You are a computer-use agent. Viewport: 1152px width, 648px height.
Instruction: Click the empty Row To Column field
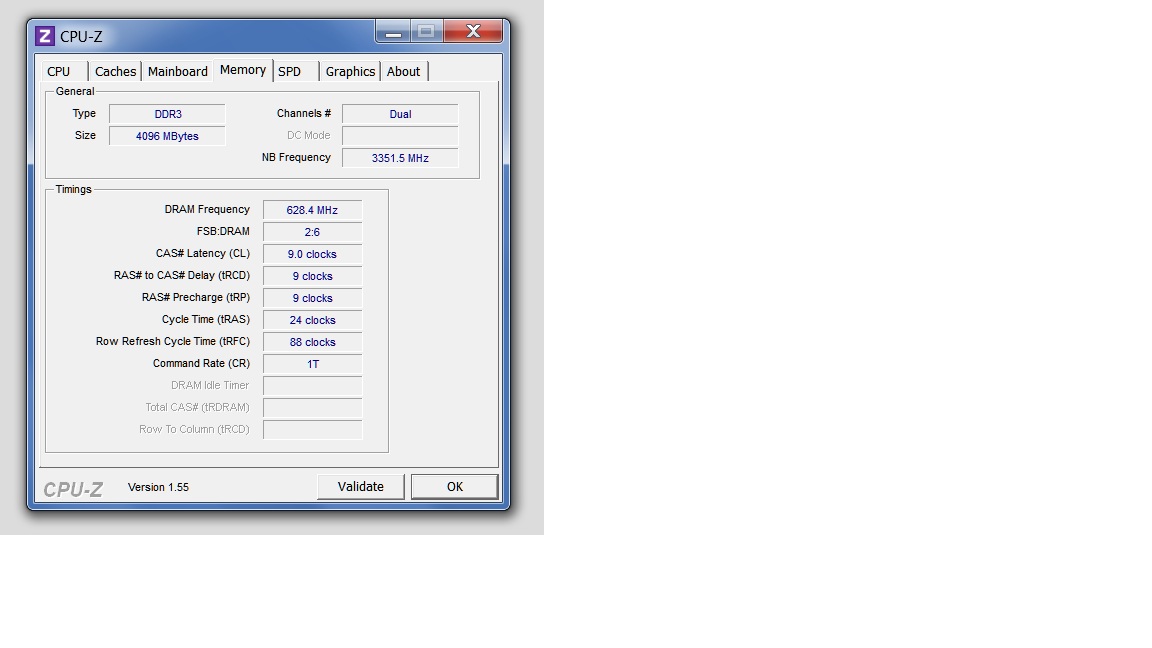312,431
